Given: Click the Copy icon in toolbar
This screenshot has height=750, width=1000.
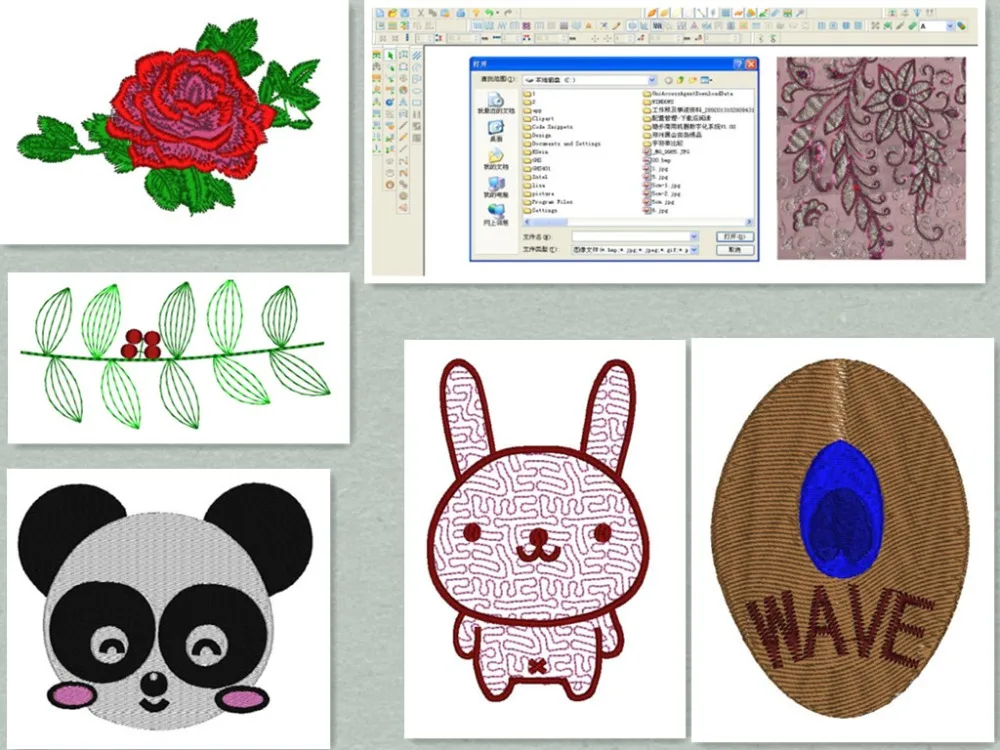Looking at the screenshot, I should [433, 13].
